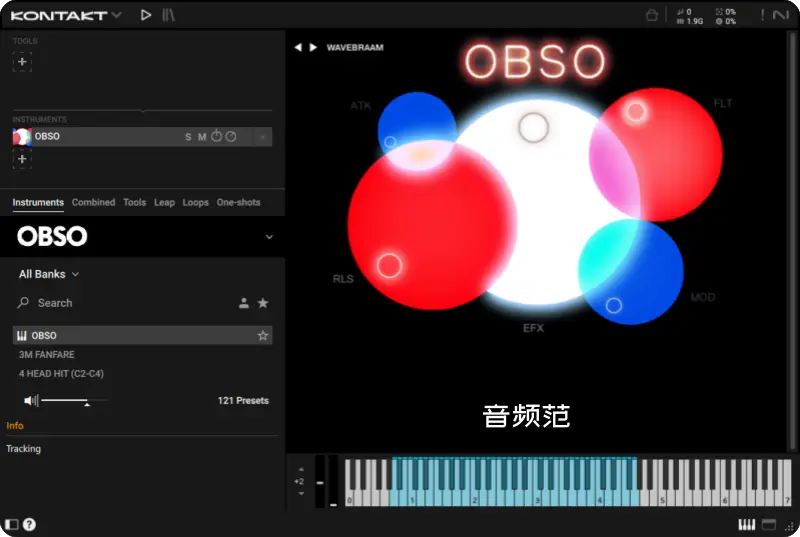Mute the OBSO instrument
This screenshot has height=537, width=800.
coord(202,137)
